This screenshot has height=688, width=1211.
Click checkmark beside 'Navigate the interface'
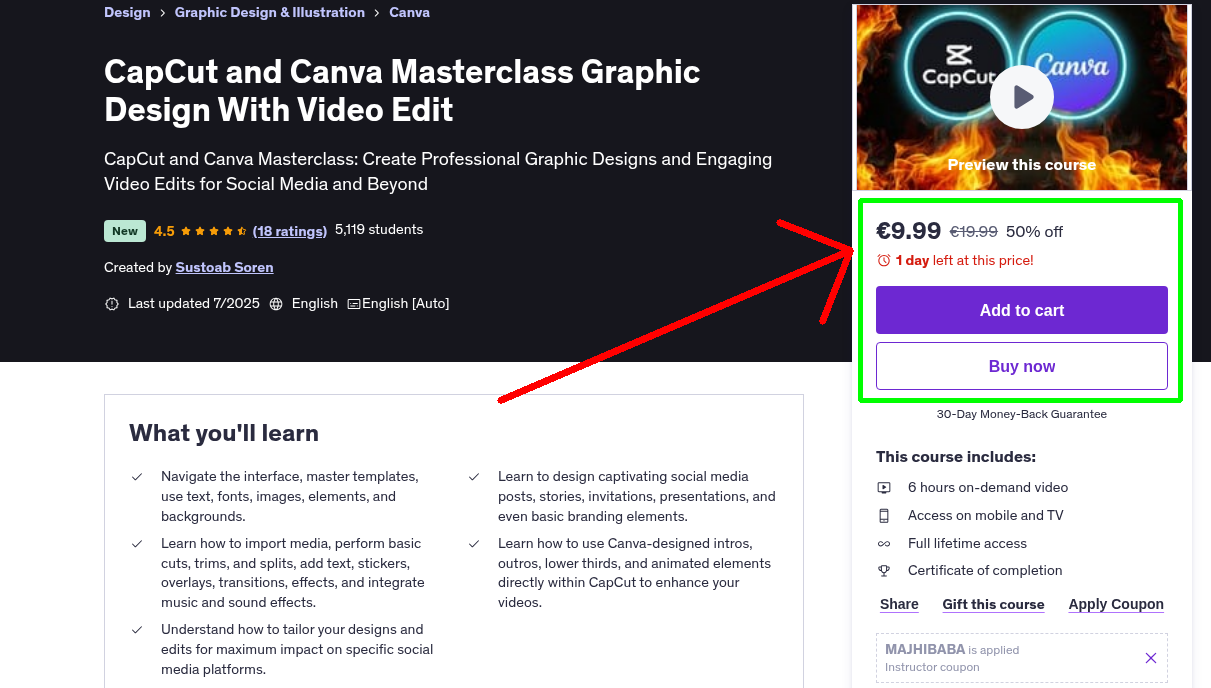pos(137,477)
